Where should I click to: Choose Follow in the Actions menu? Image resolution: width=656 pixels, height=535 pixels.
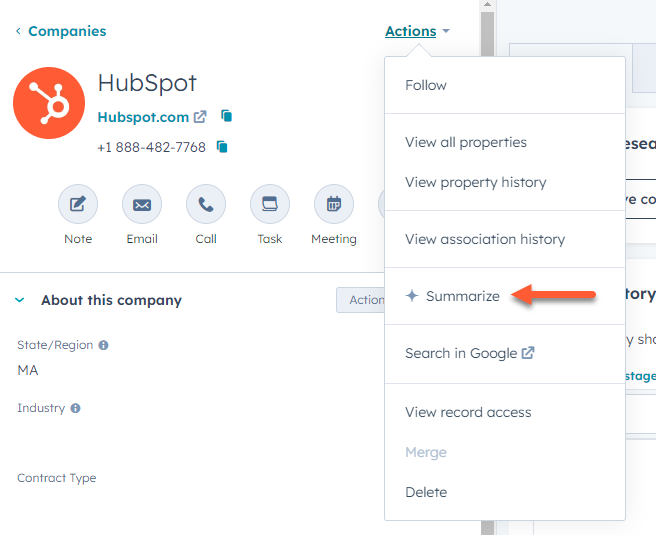(426, 85)
